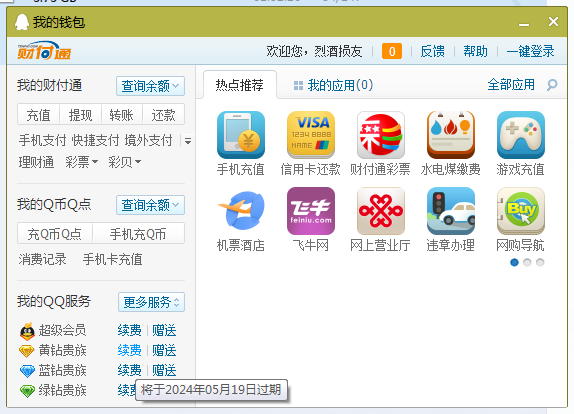Open 理财通 link

point(36,162)
